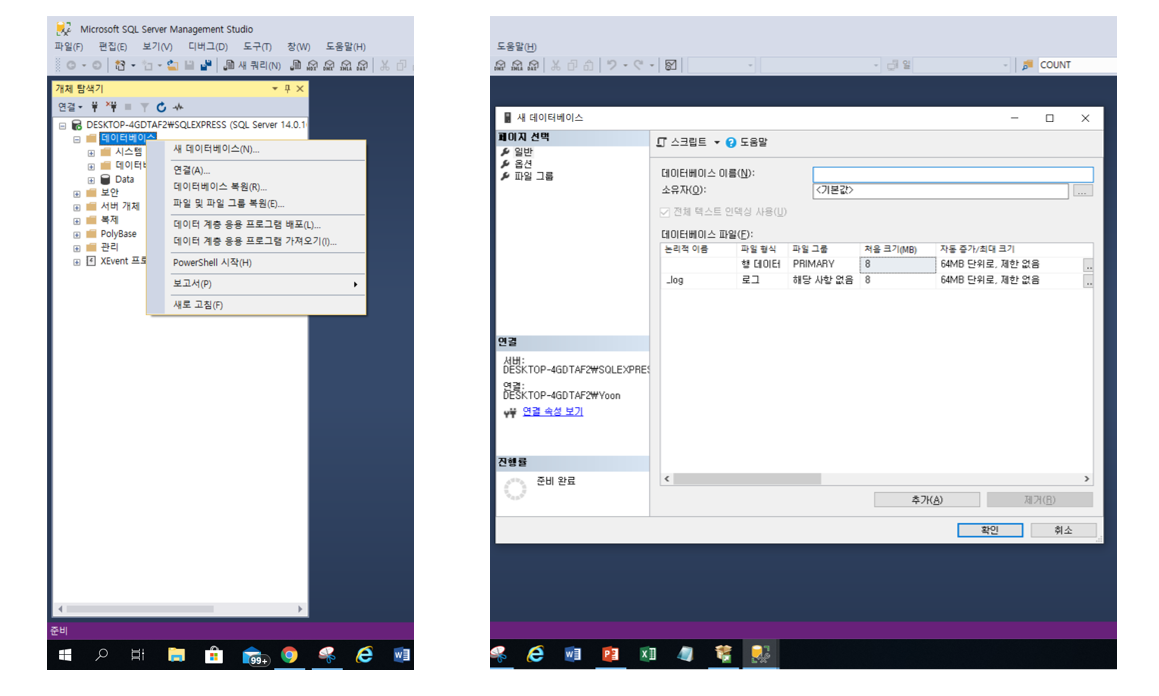This screenshot has width=1159, height=696.
Task: Click the MDX query toolbar icon
Action: (312, 65)
